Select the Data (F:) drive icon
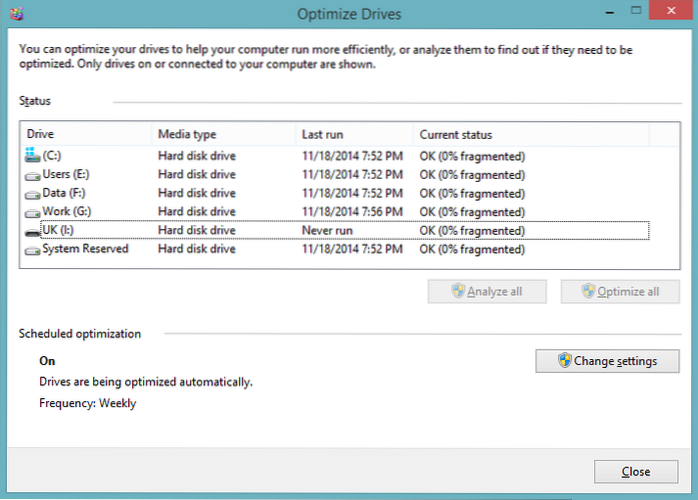The width and height of the screenshot is (698, 500). (x=32, y=195)
